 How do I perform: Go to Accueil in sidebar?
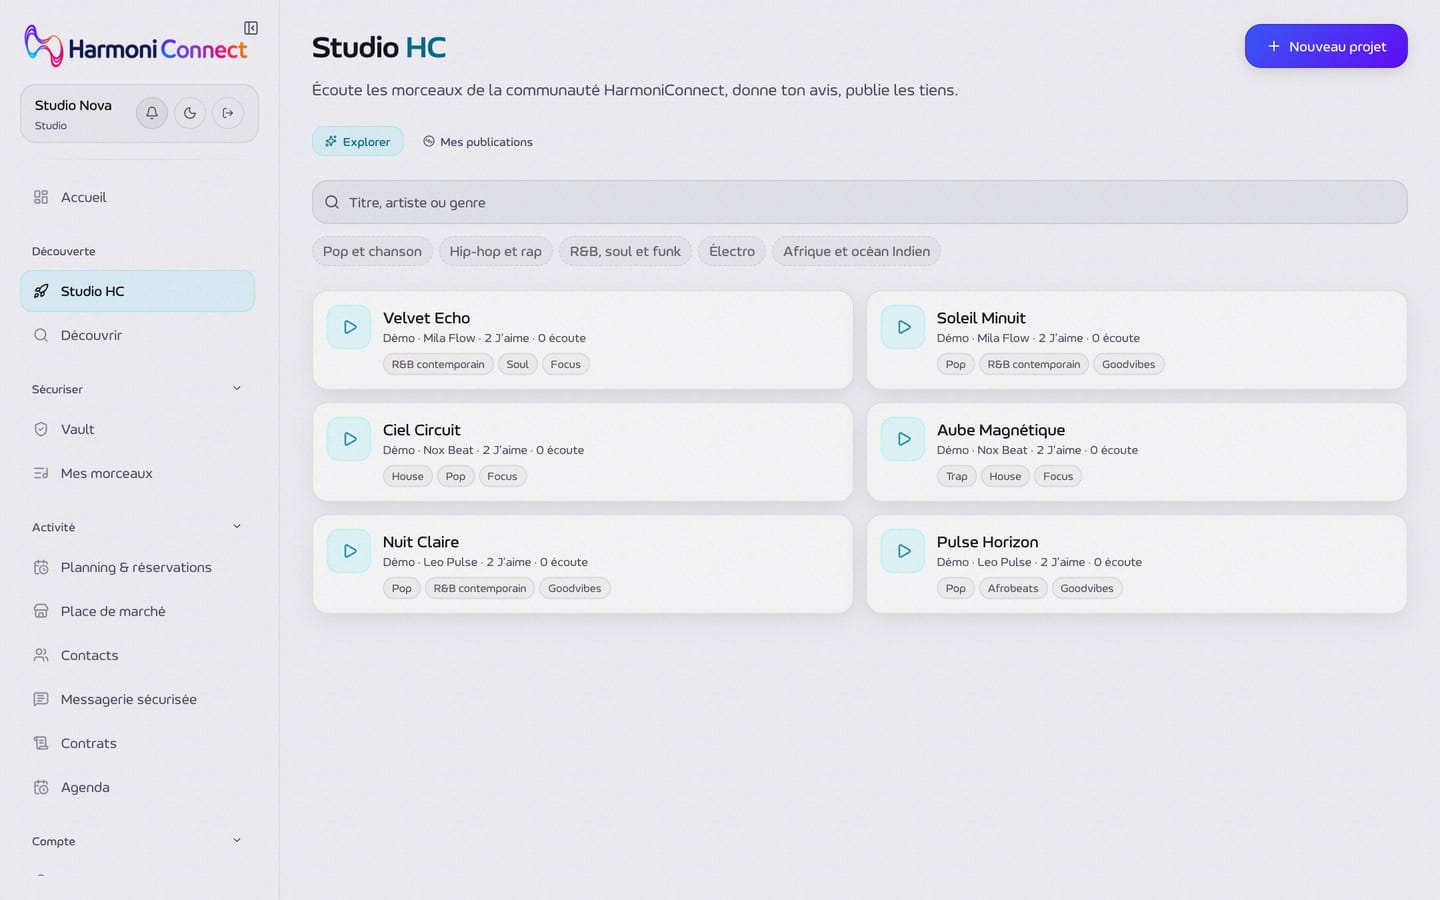137,197
